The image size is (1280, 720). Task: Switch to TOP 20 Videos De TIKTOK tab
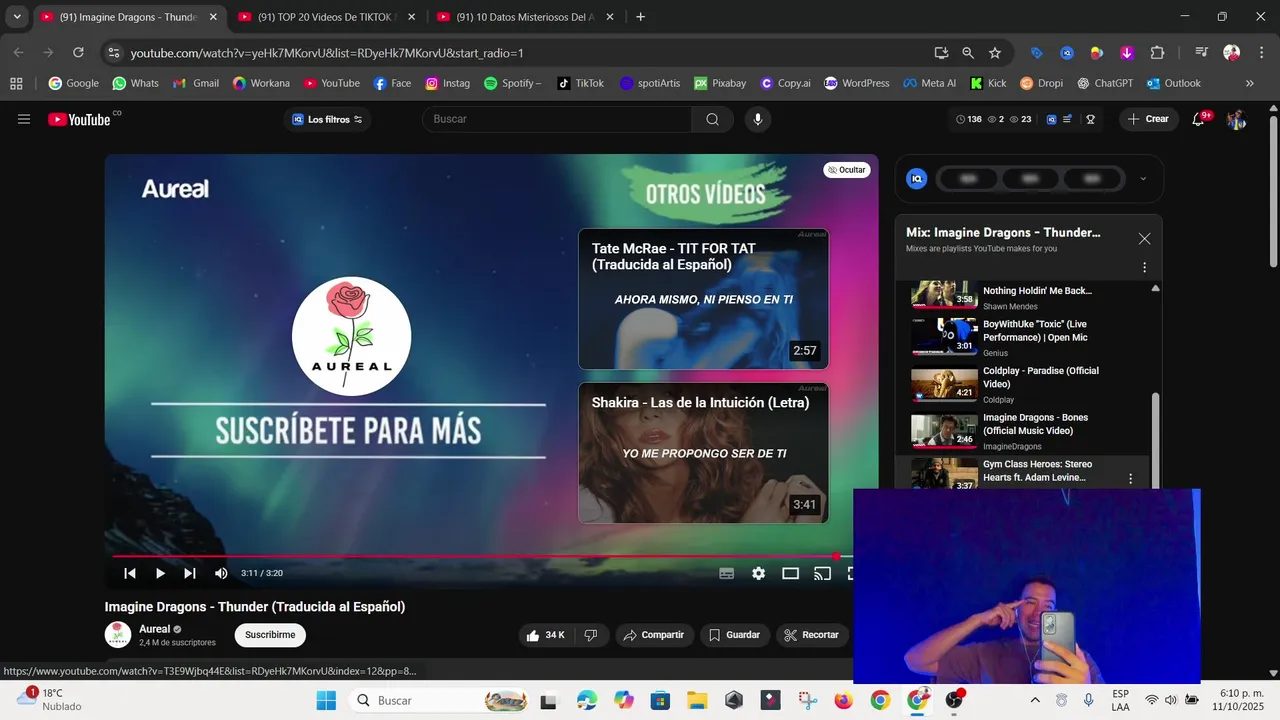click(x=326, y=17)
